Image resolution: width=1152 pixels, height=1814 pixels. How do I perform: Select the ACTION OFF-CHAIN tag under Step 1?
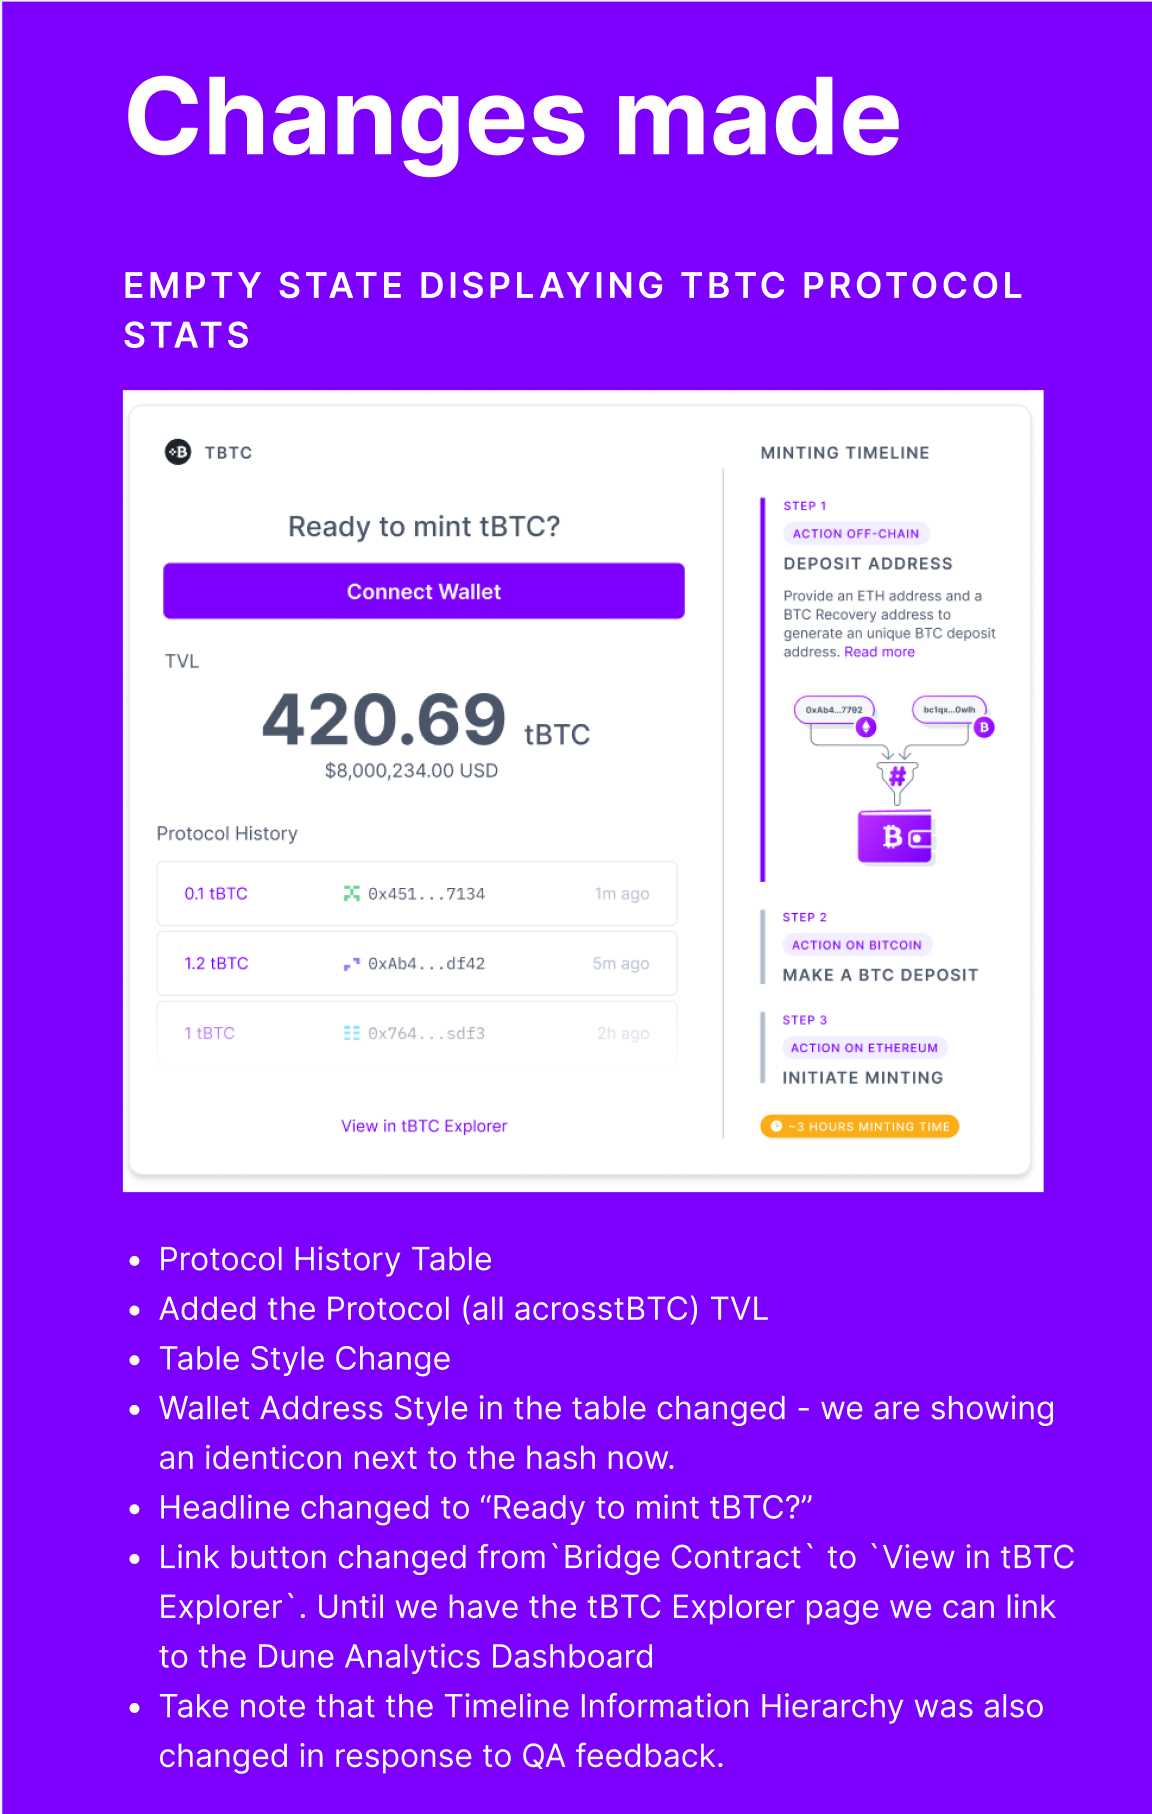tap(856, 532)
